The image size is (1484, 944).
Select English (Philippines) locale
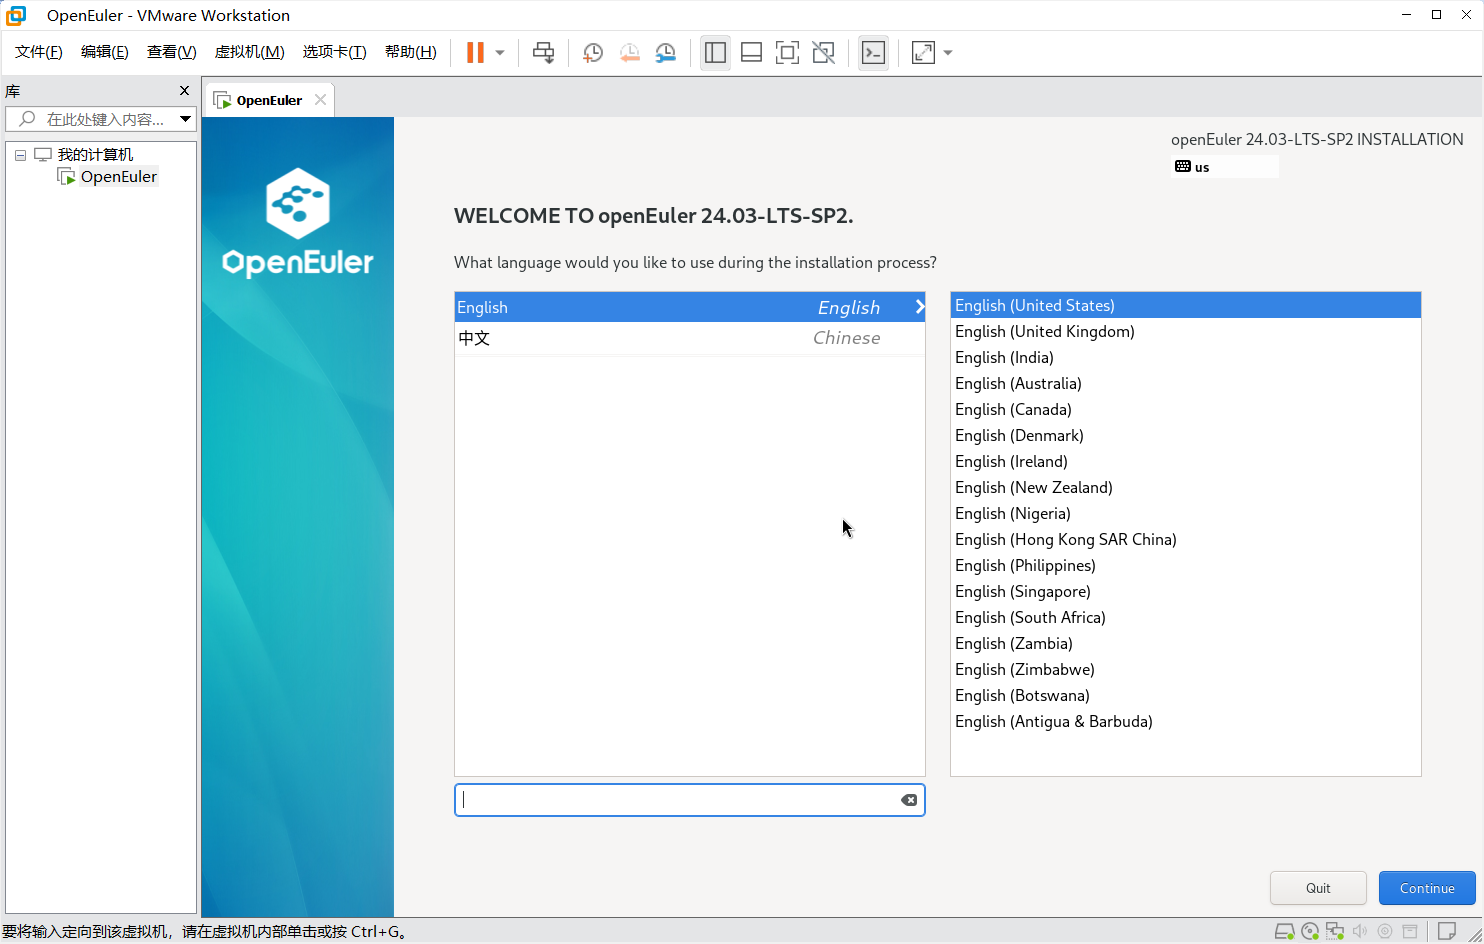point(1185,565)
